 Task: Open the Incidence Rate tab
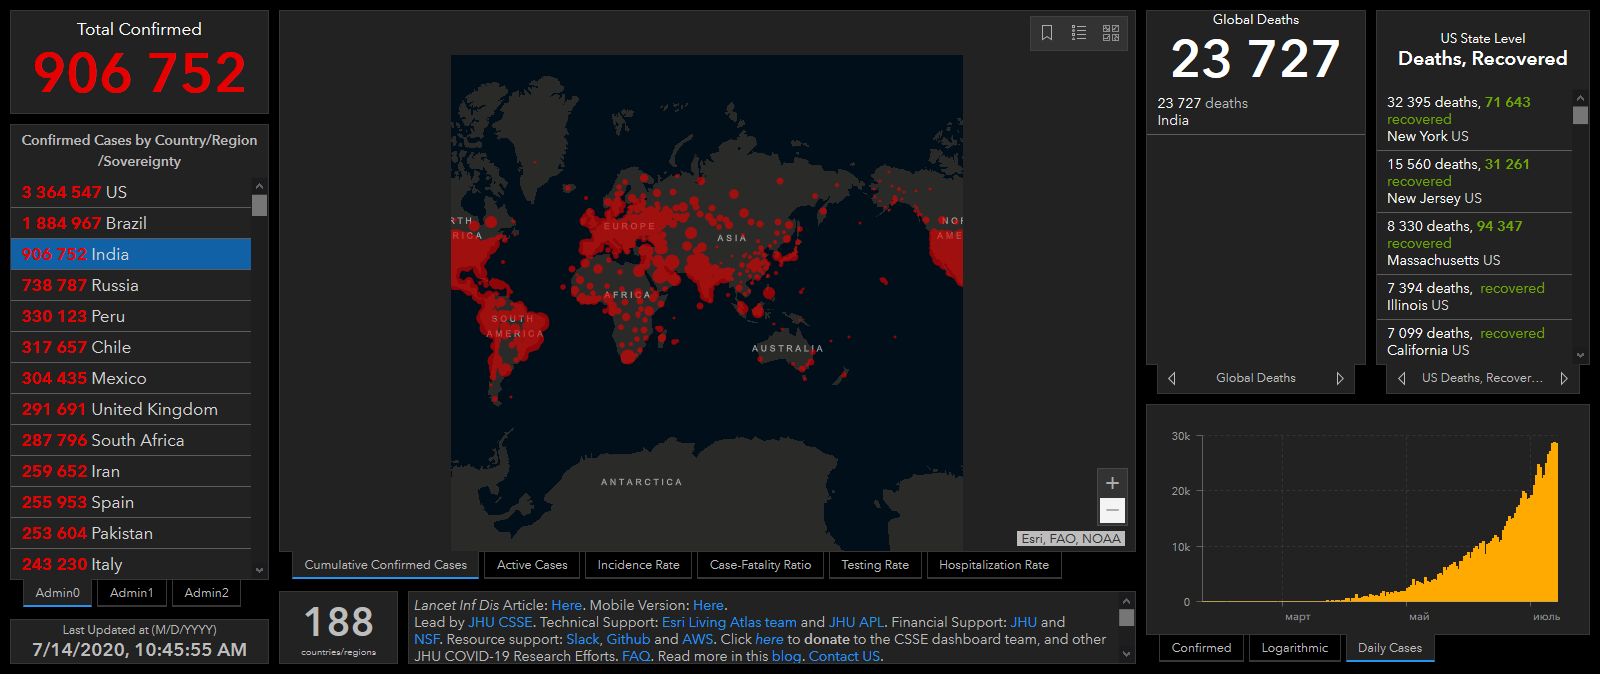(638, 565)
